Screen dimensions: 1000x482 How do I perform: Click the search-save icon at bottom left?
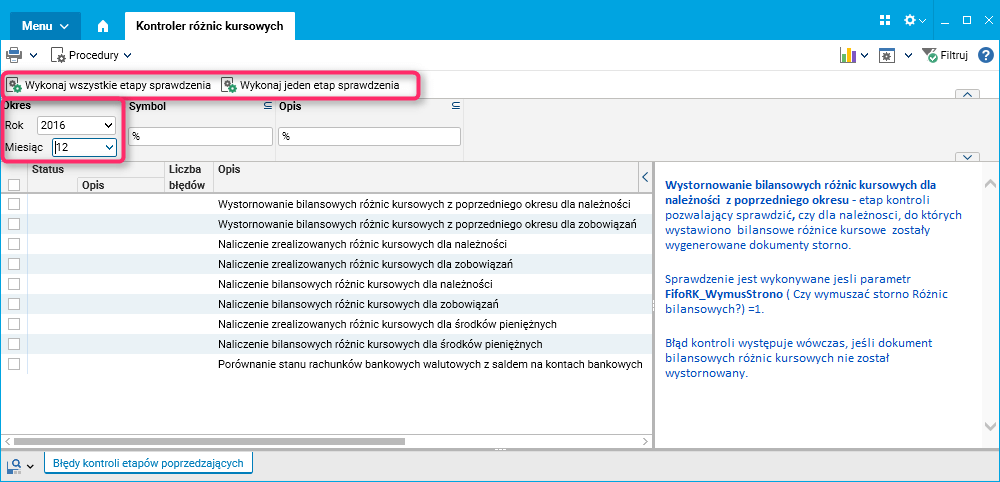[x=16, y=464]
